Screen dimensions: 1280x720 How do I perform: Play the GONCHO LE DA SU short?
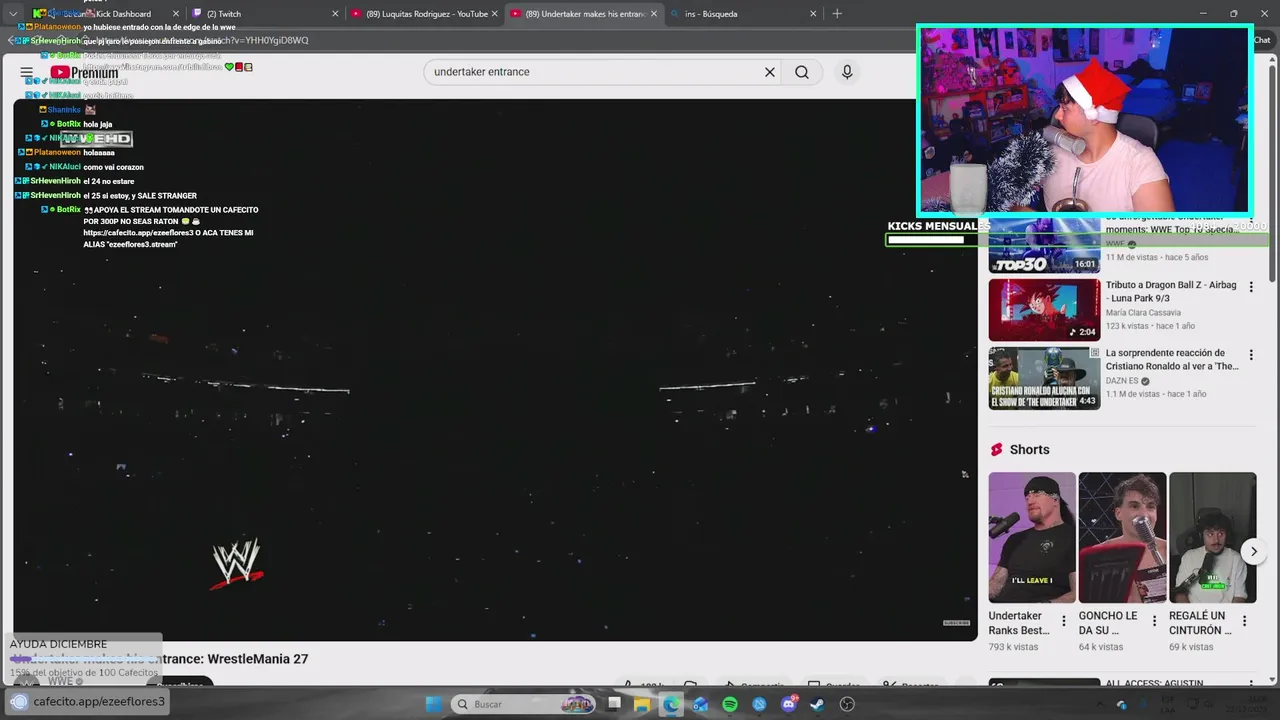1122,538
